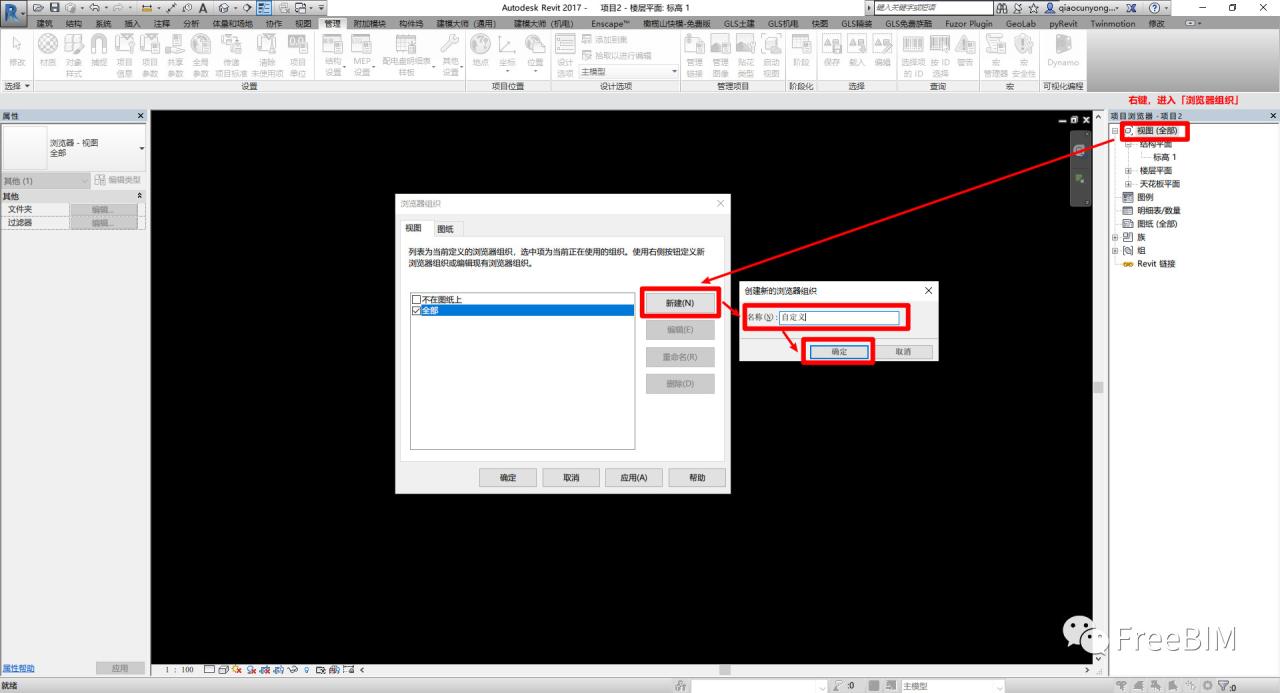
Task: Confirm new organization with 确定 in small dialog
Action: (x=838, y=352)
